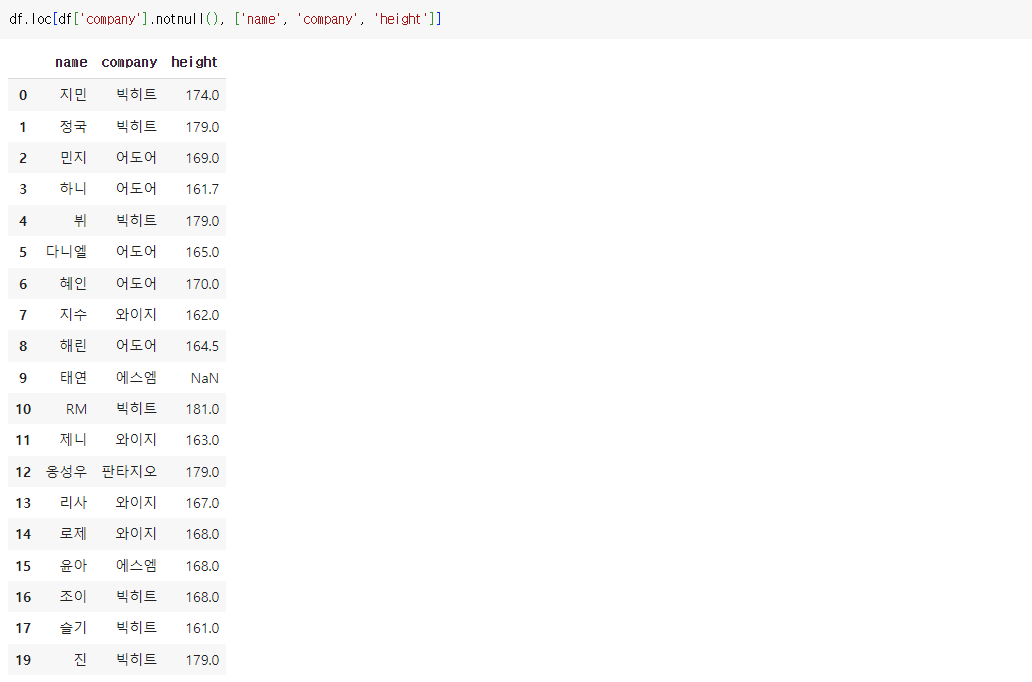Click the name cell 지수
The width and height of the screenshot is (1032, 682).
pyautogui.click(x=73, y=315)
